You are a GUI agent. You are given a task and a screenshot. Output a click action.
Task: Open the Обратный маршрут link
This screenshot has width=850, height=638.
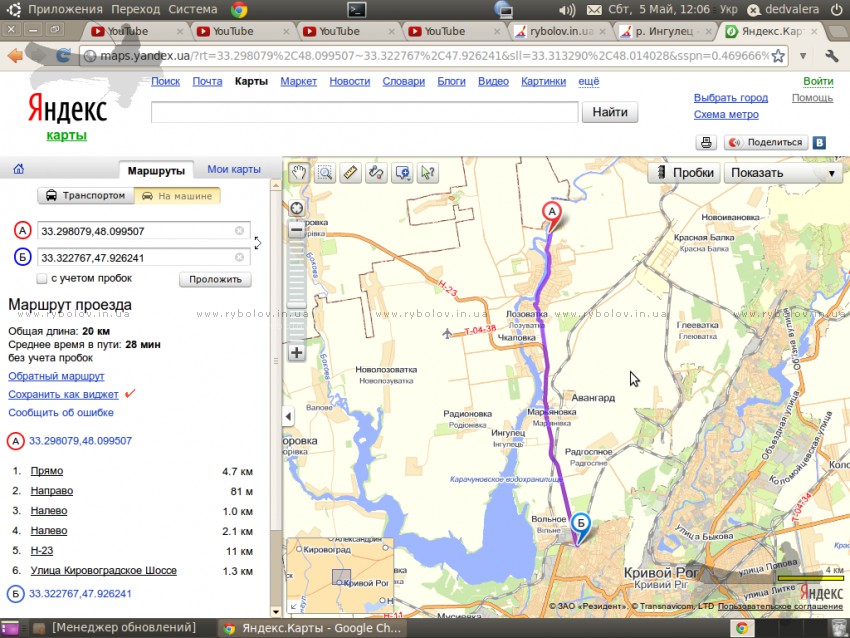click(x=56, y=376)
